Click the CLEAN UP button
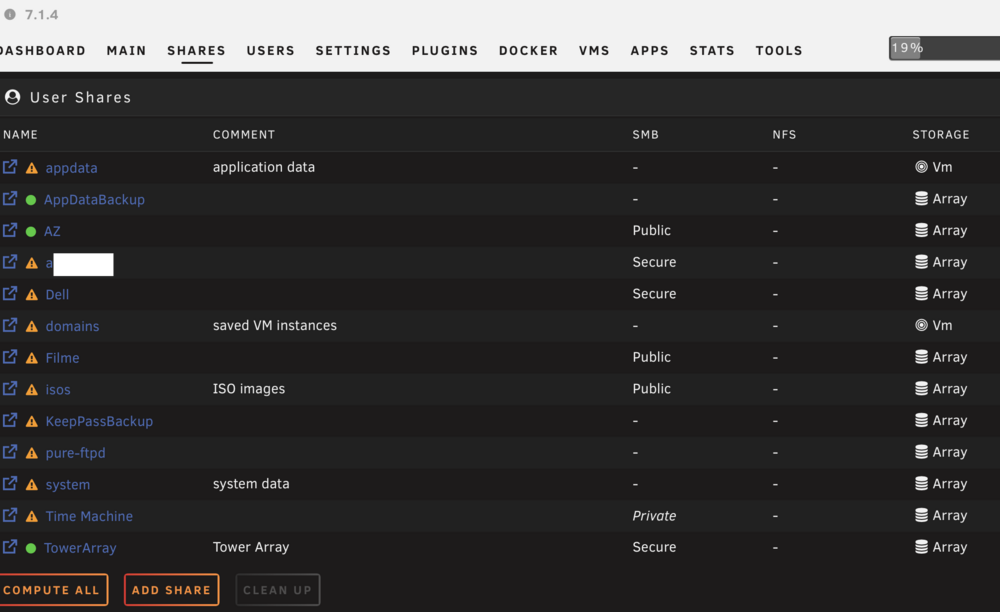The width and height of the screenshot is (1000, 612). click(x=277, y=590)
